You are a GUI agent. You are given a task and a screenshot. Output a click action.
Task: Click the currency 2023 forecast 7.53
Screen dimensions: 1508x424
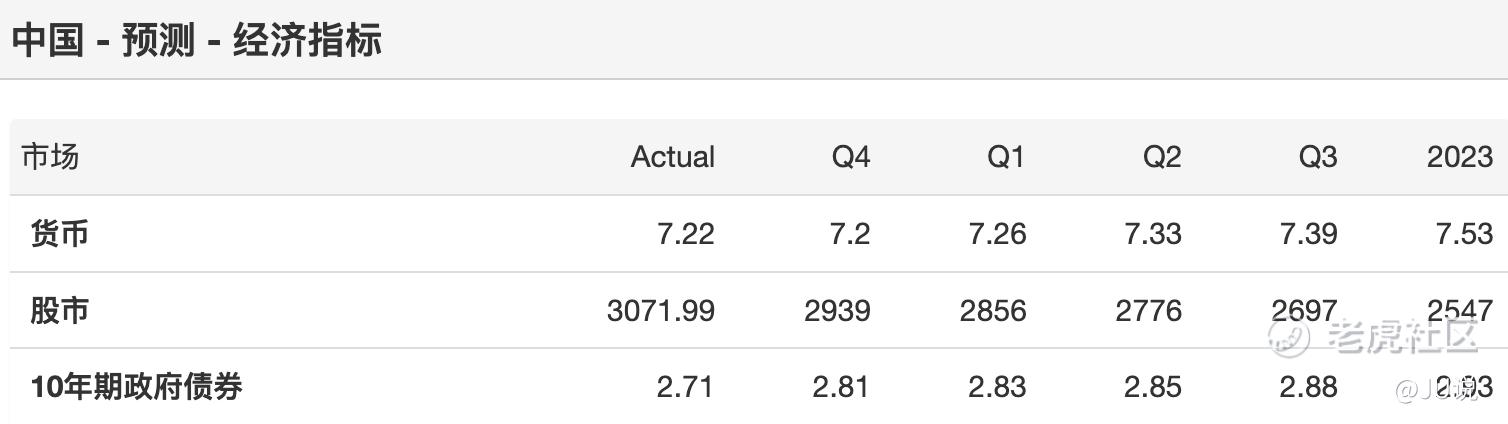(1464, 234)
